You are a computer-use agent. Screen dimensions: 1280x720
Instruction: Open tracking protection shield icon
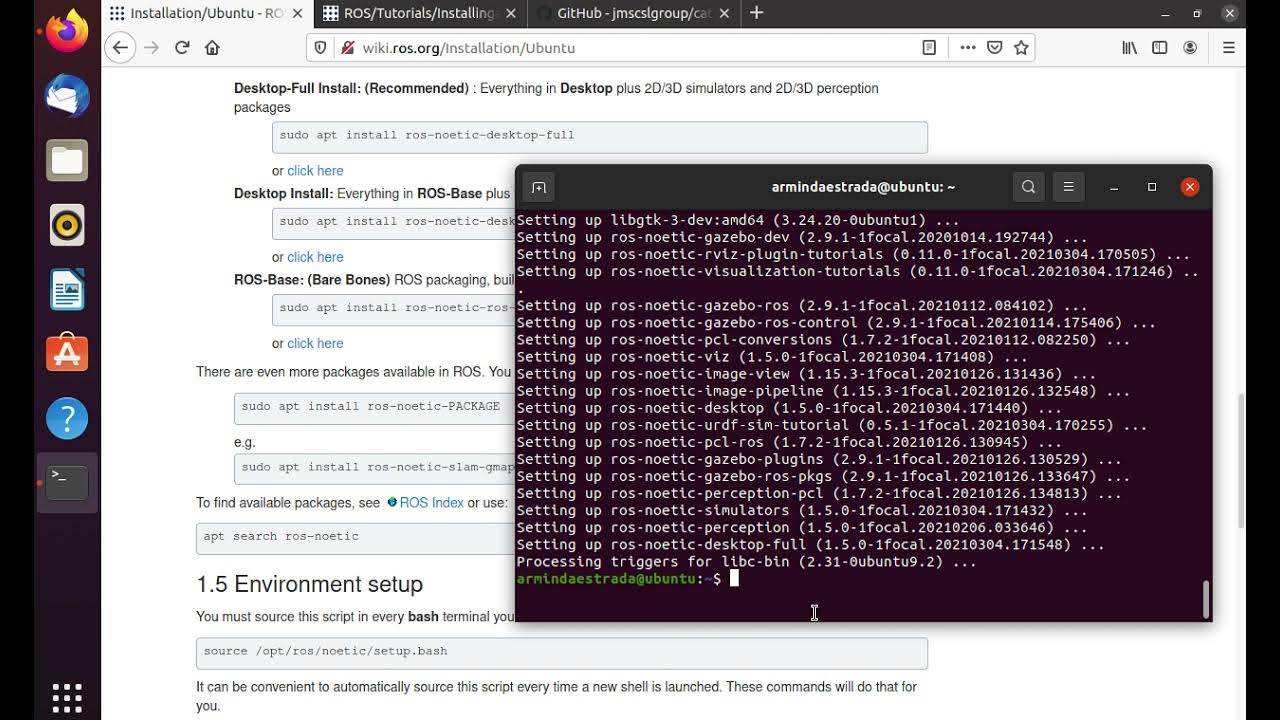(320, 47)
